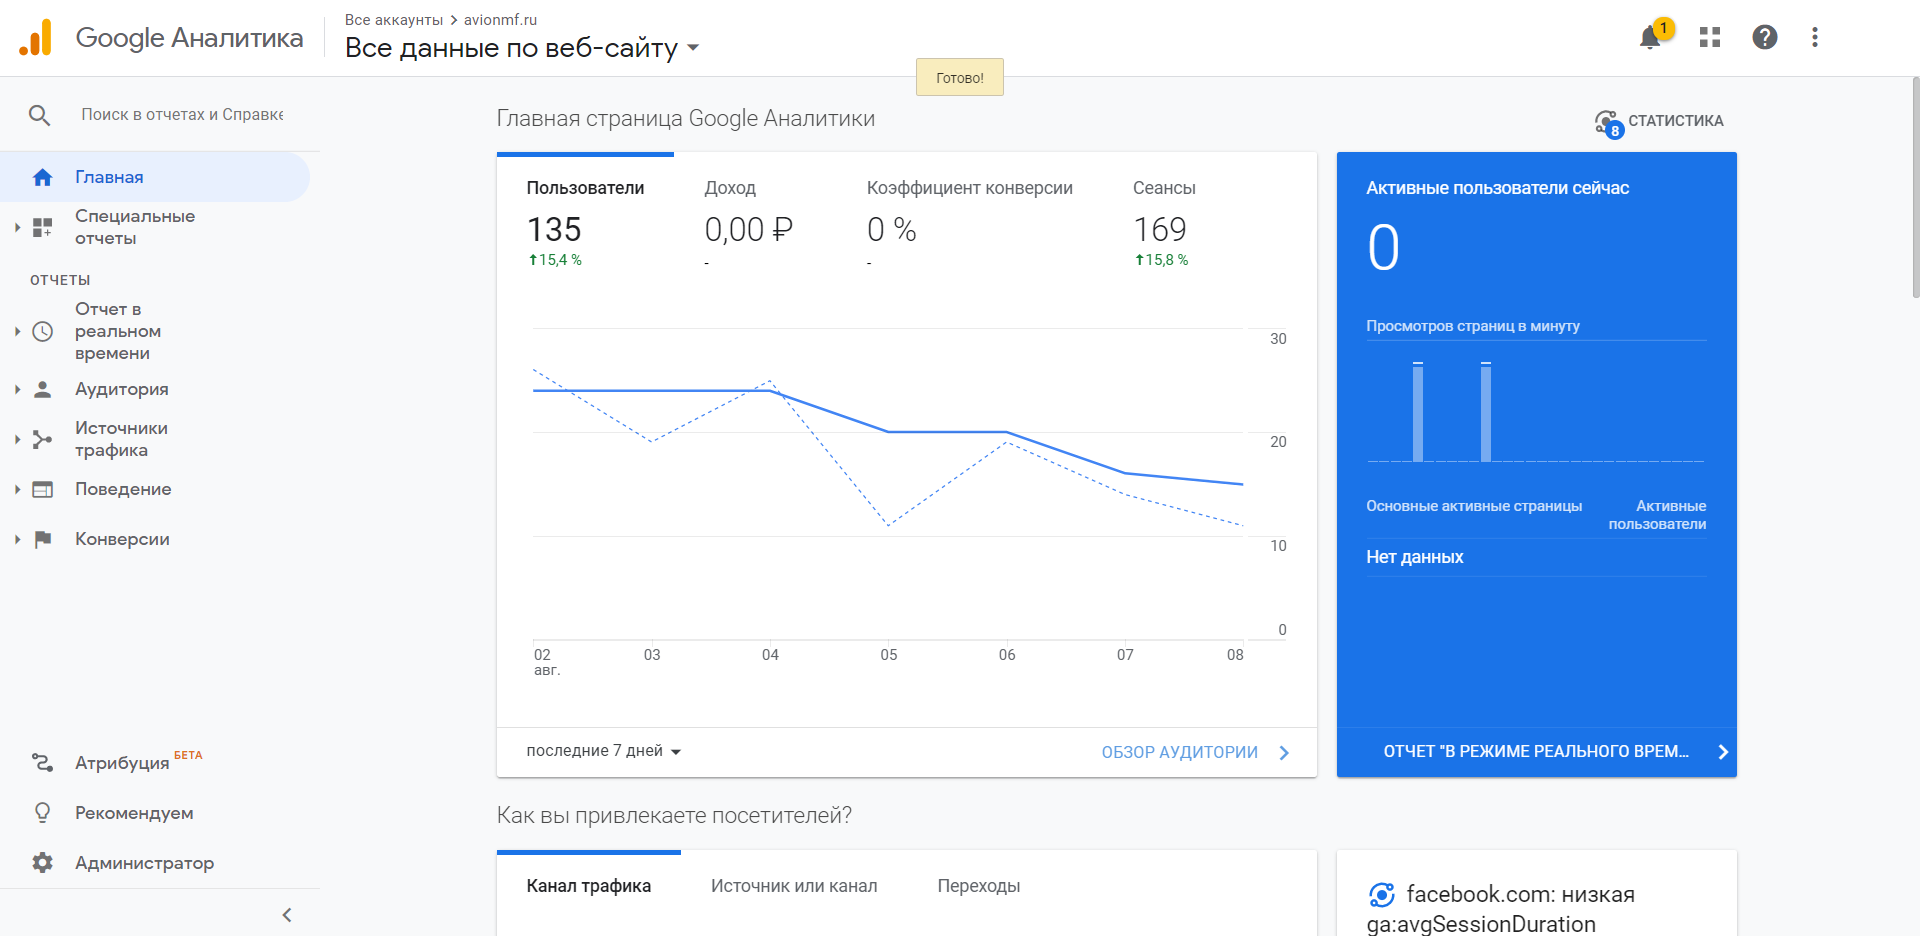1920x936 pixels.
Task: Open the ОТЧЕТ В РЕЖИМЕ РЕАЛЬНОГО ВРЕМ... link
Action: 1536,751
